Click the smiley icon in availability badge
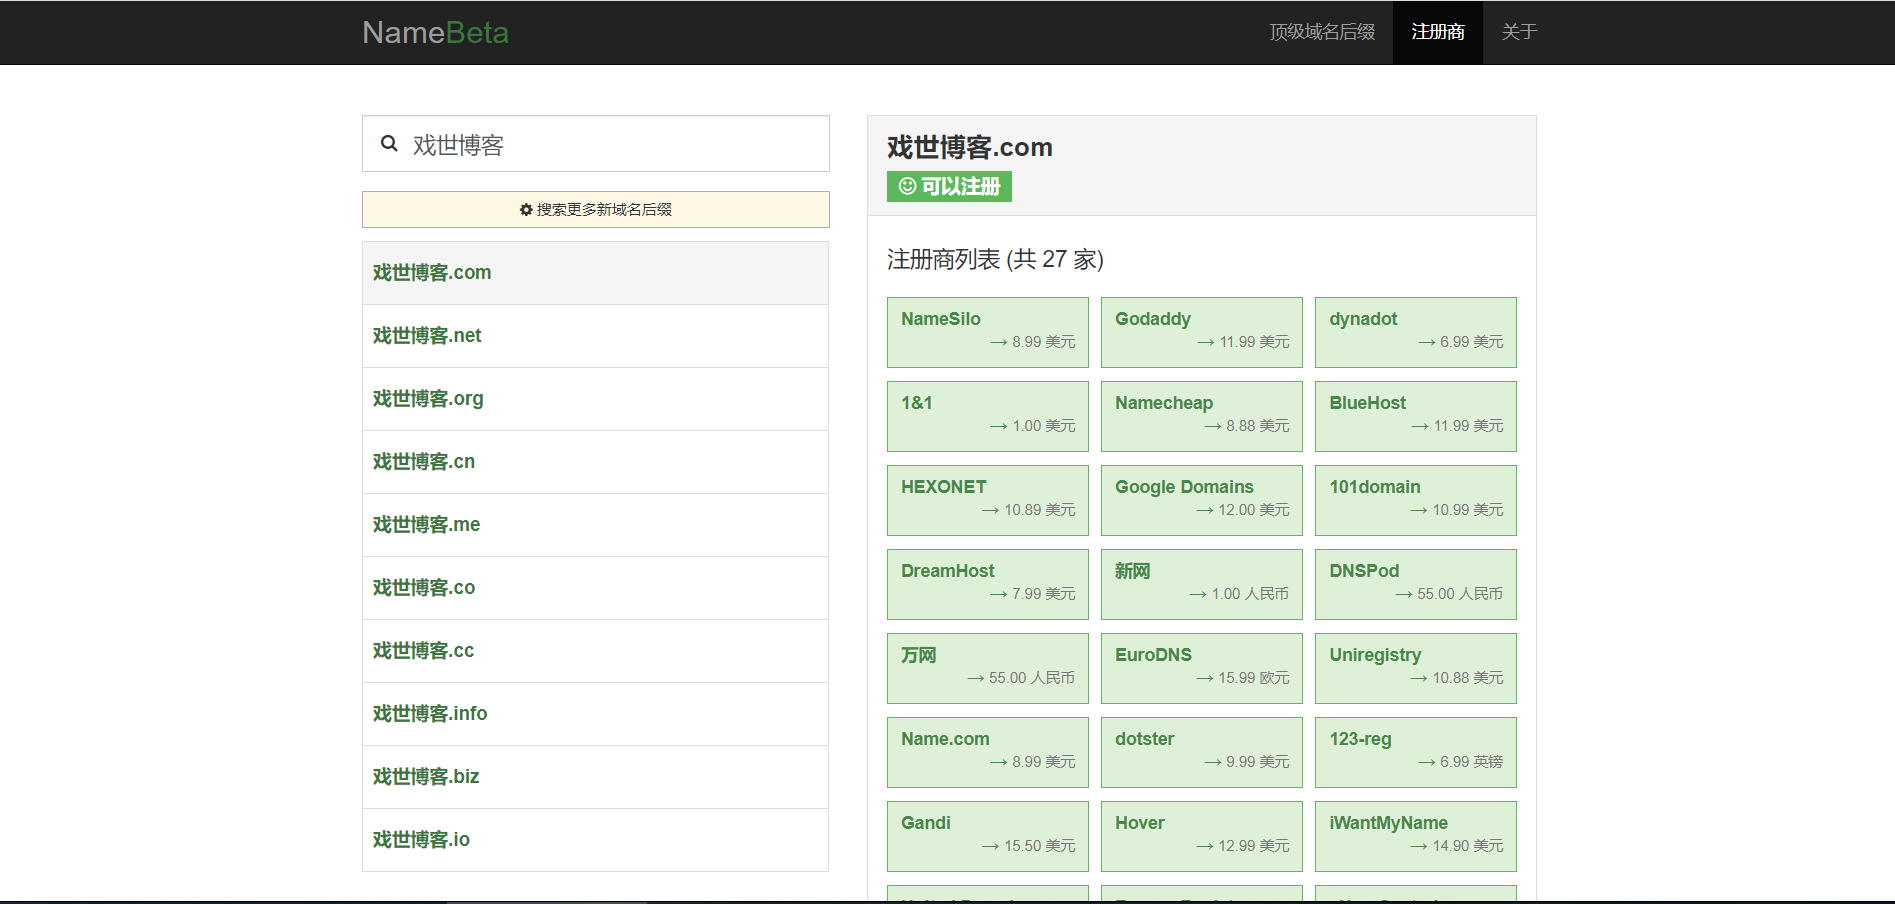The image size is (1895, 904). click(907, 186)
